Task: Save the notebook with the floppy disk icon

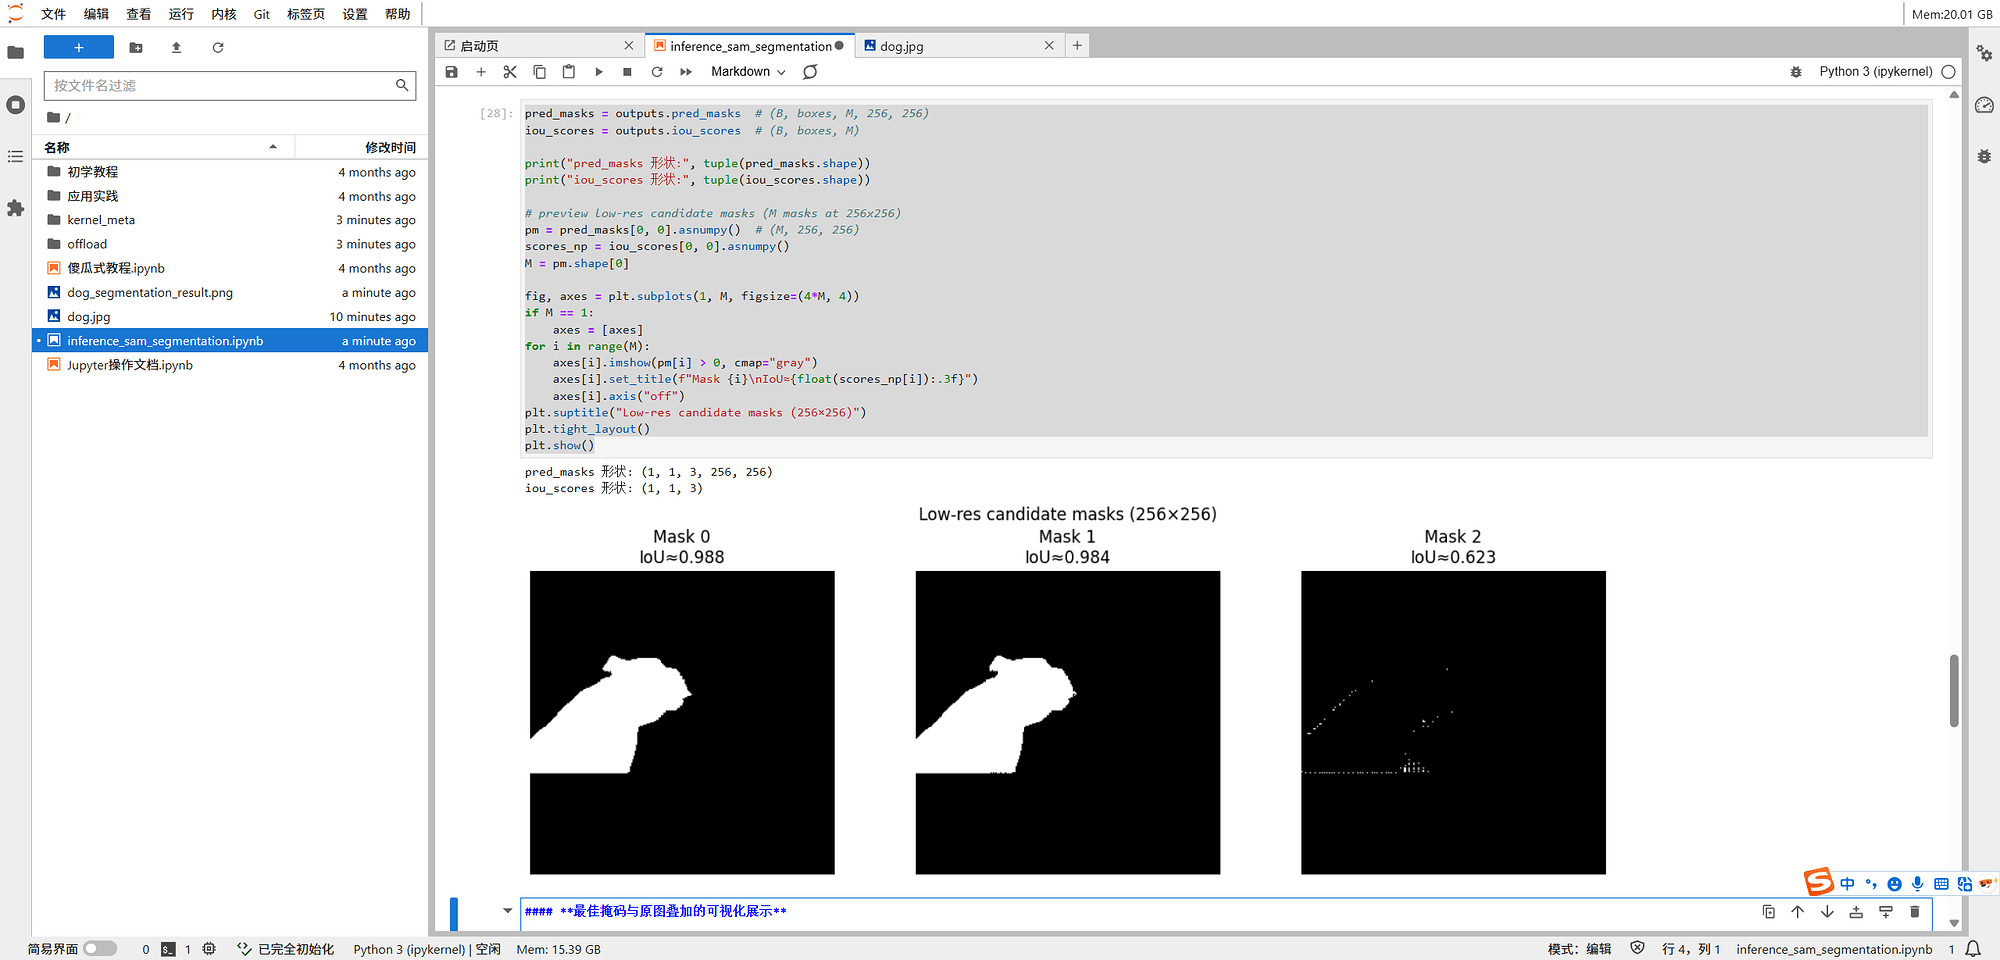Action: point(452,72)
